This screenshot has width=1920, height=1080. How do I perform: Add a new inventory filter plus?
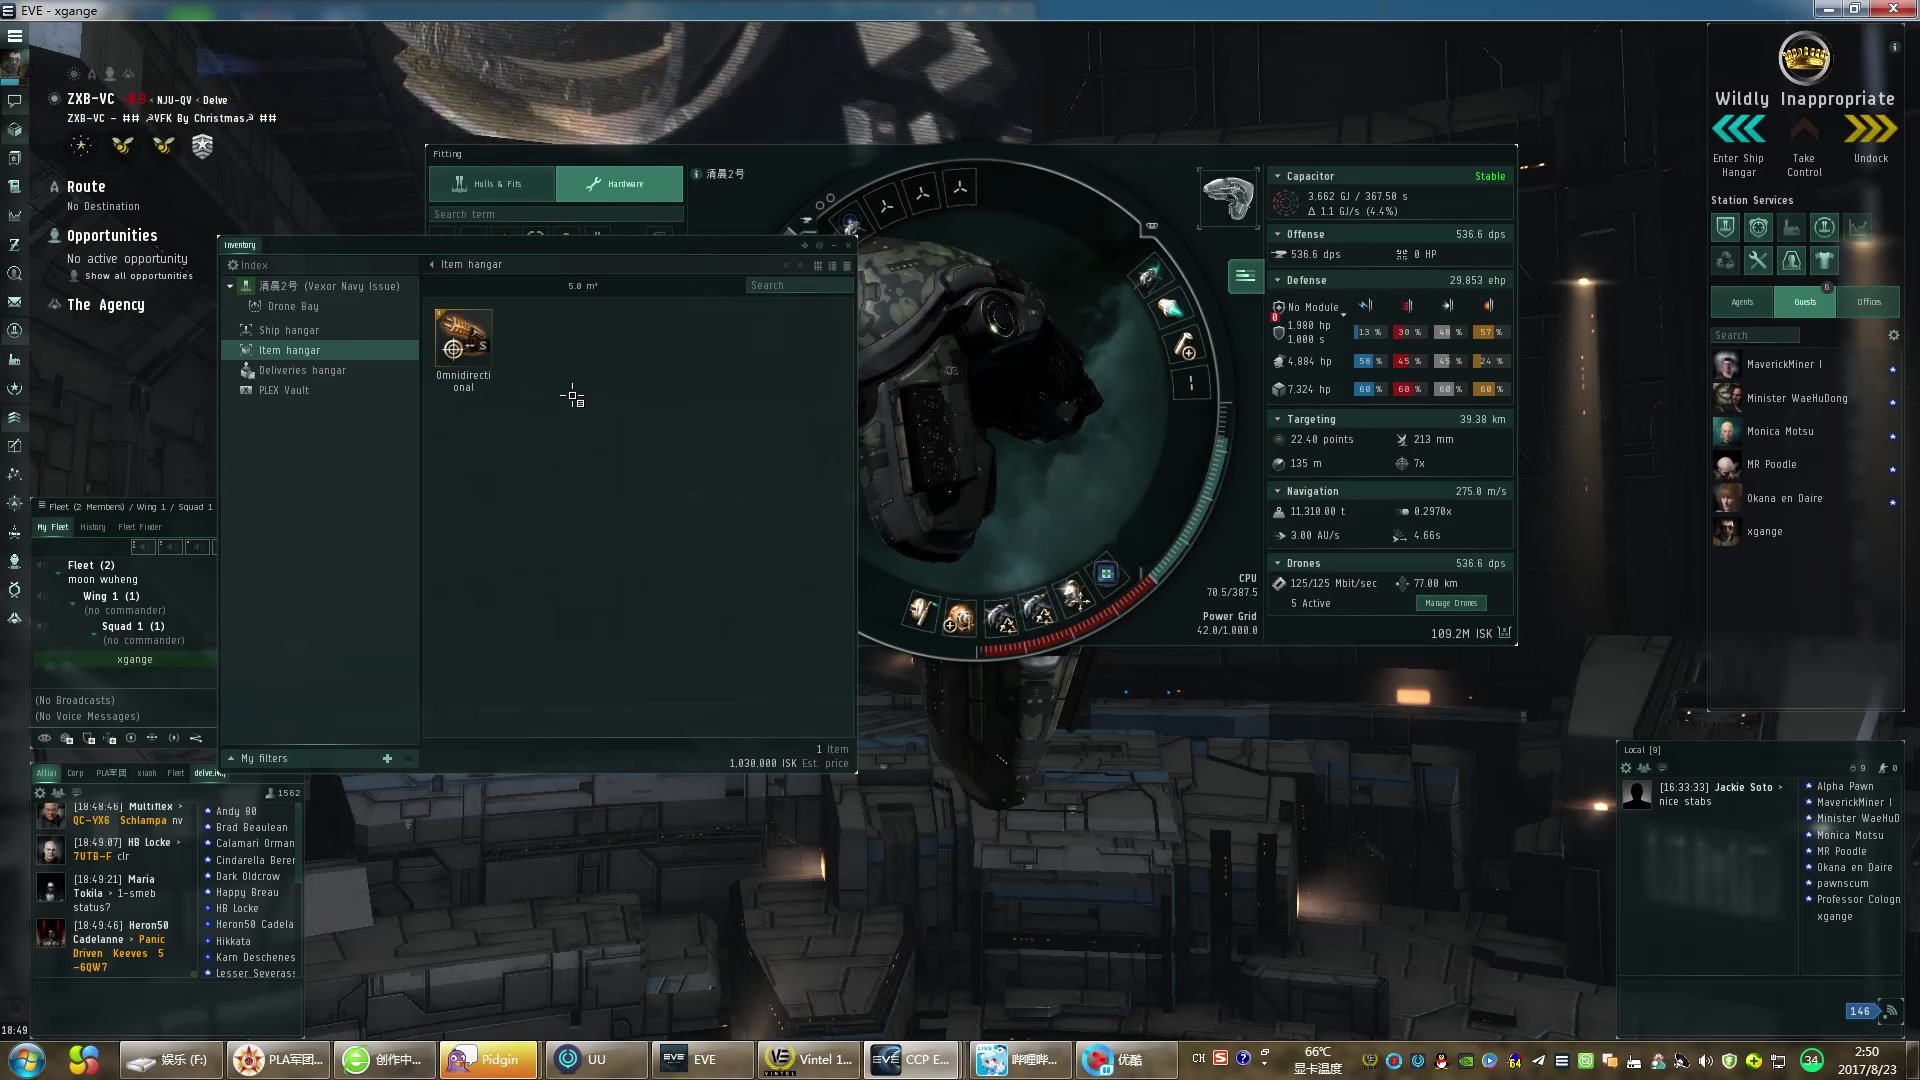[x=387, y=758]
